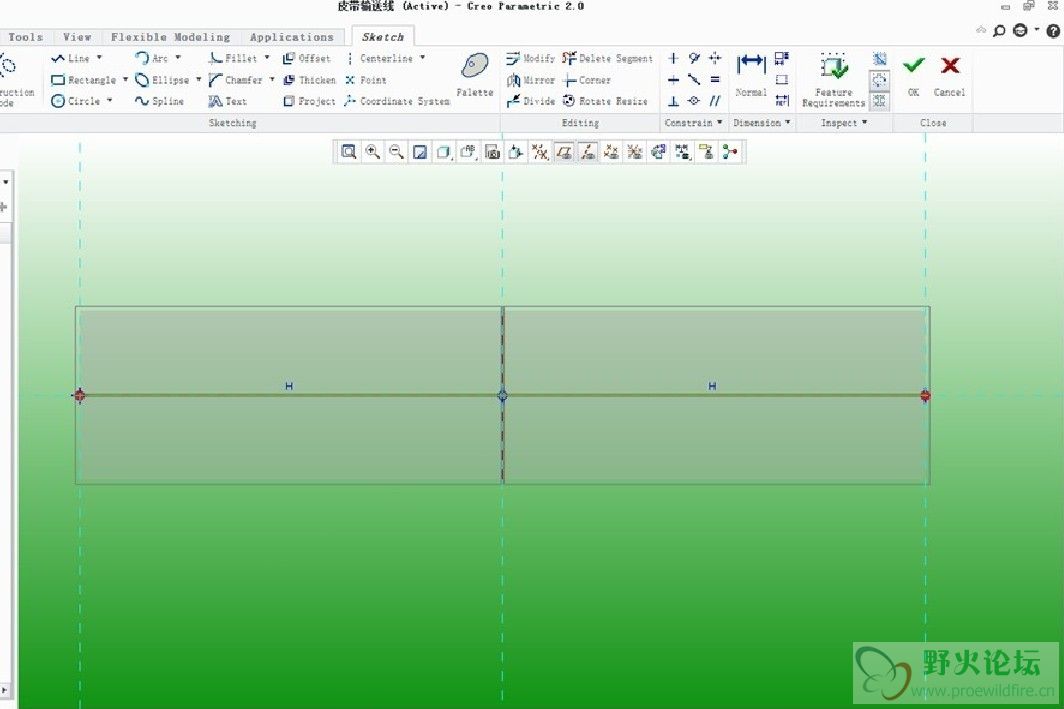This screenshot has width=1064, height=709.
Task: Expand the Circle dropdown arrow
Action: coord(109,100)
